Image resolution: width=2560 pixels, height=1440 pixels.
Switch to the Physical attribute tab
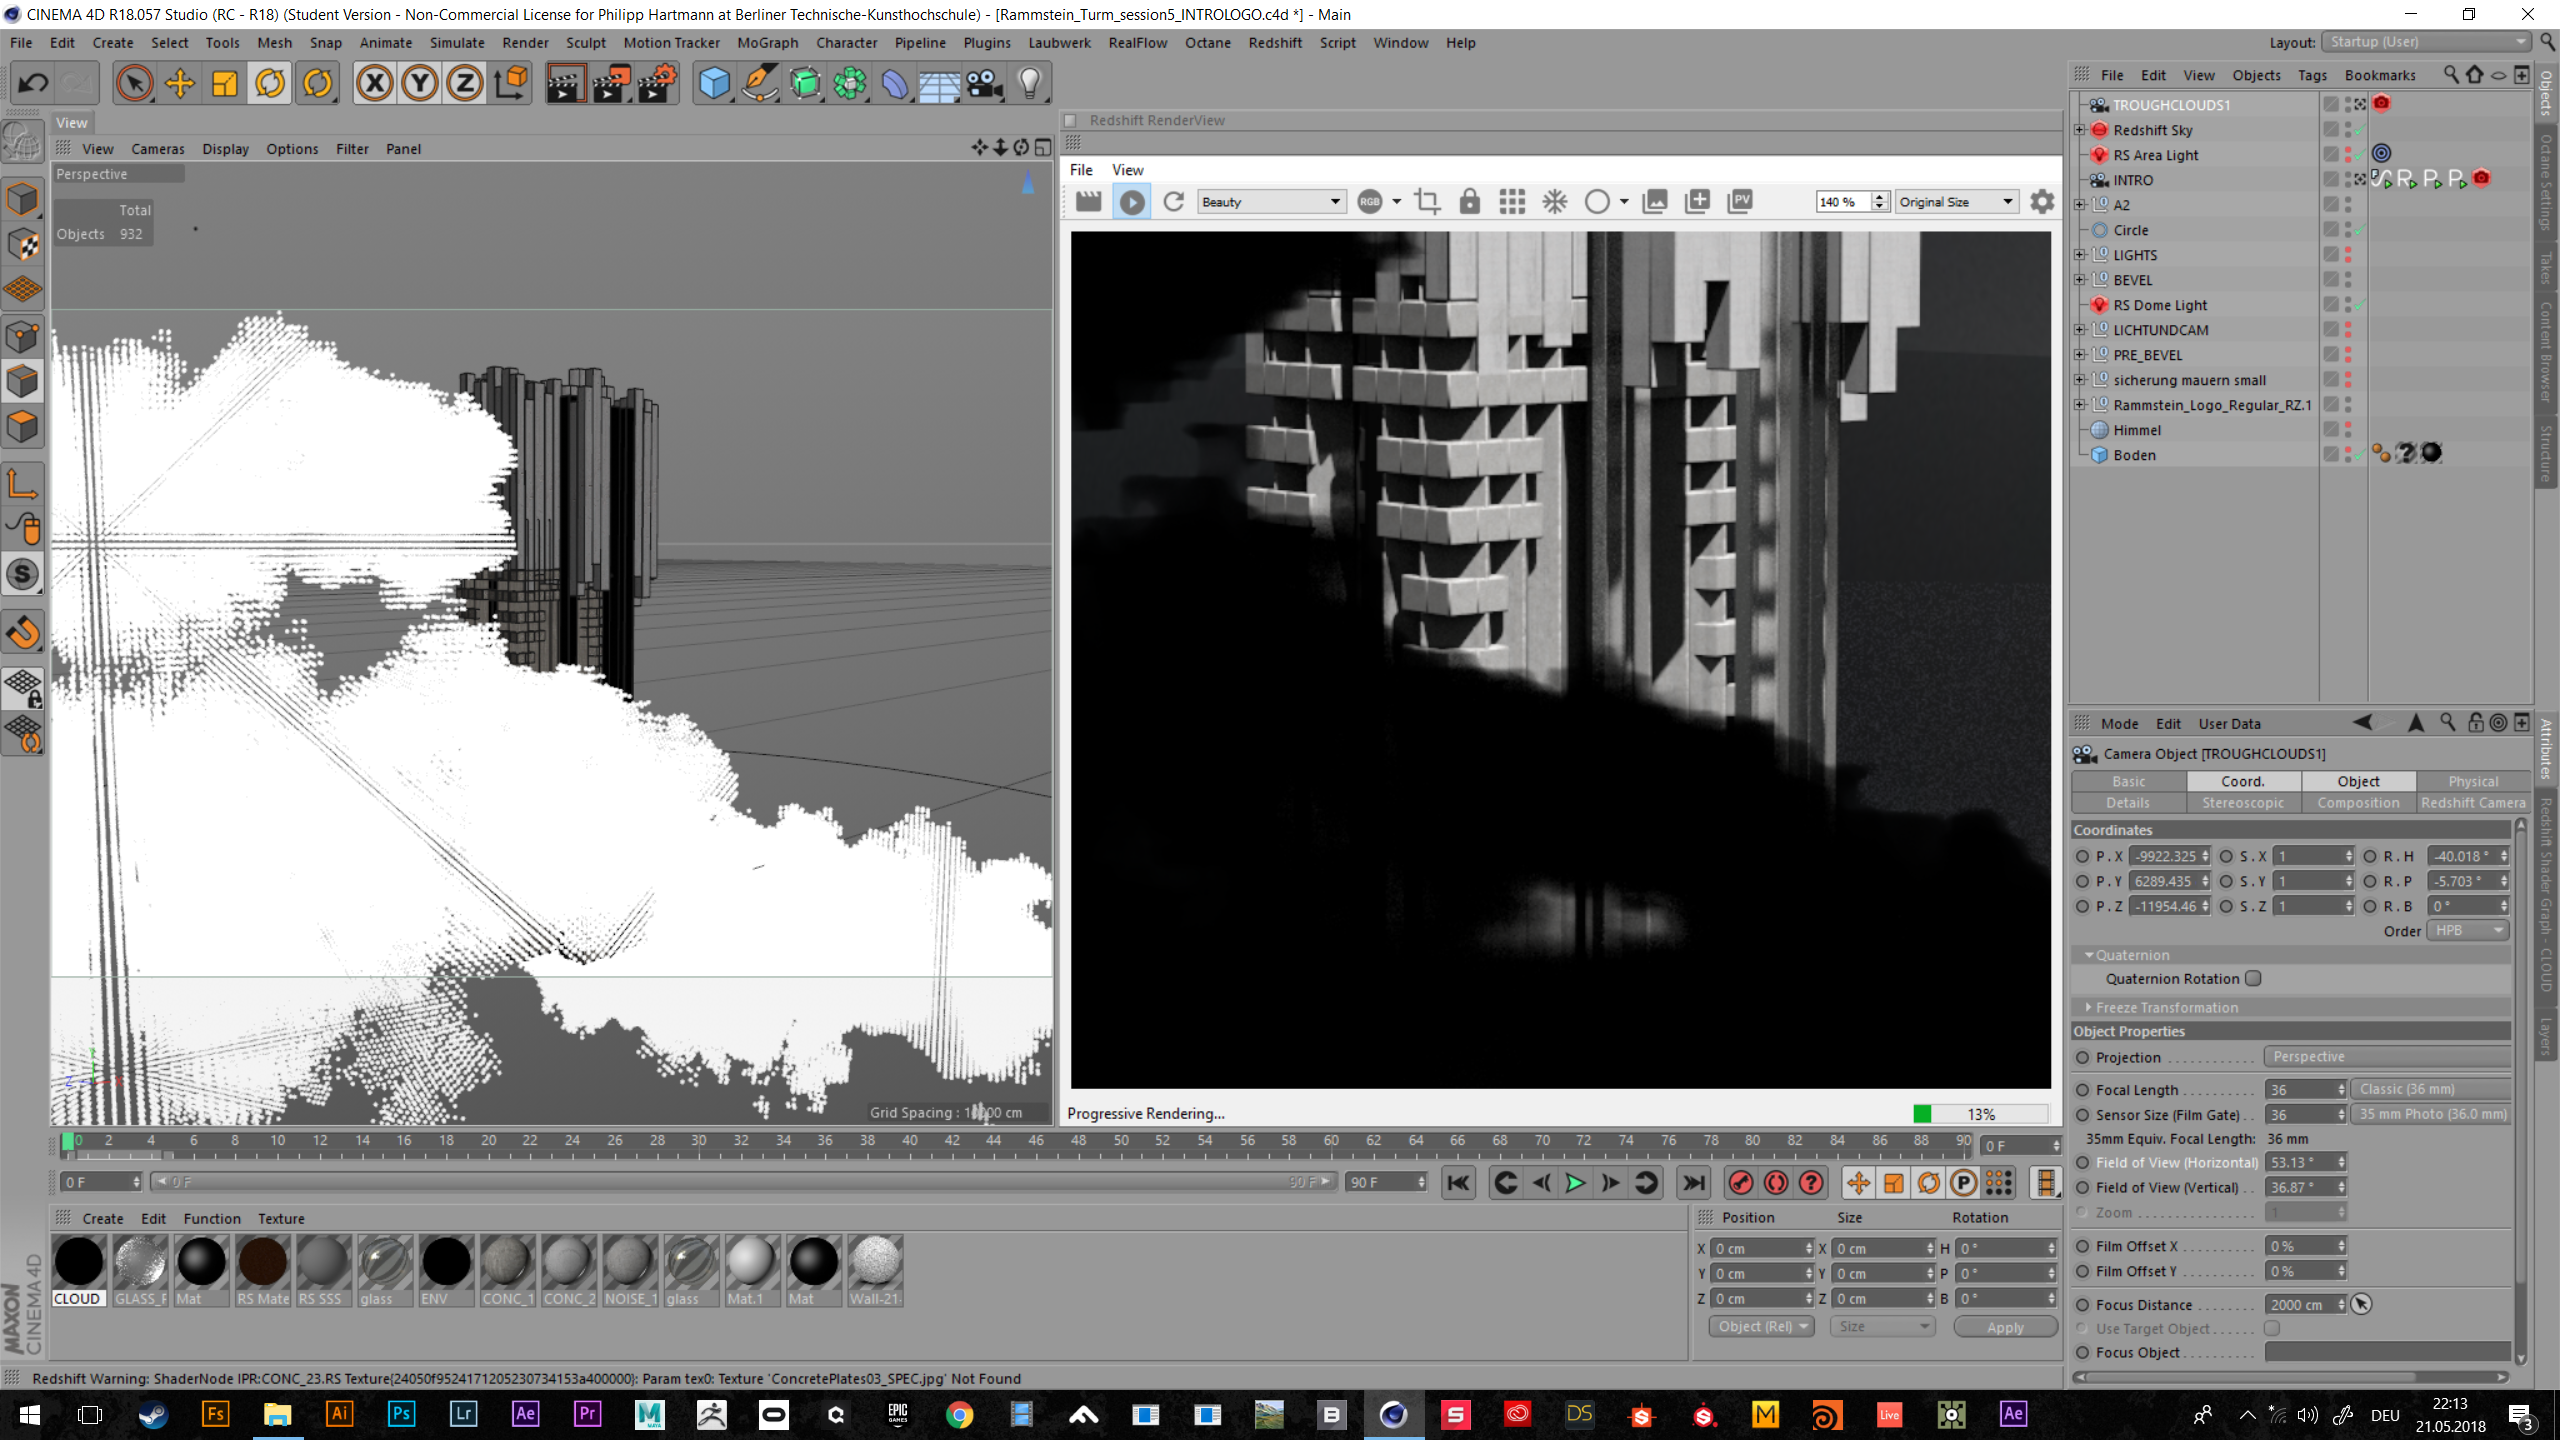pos(2472,781)
